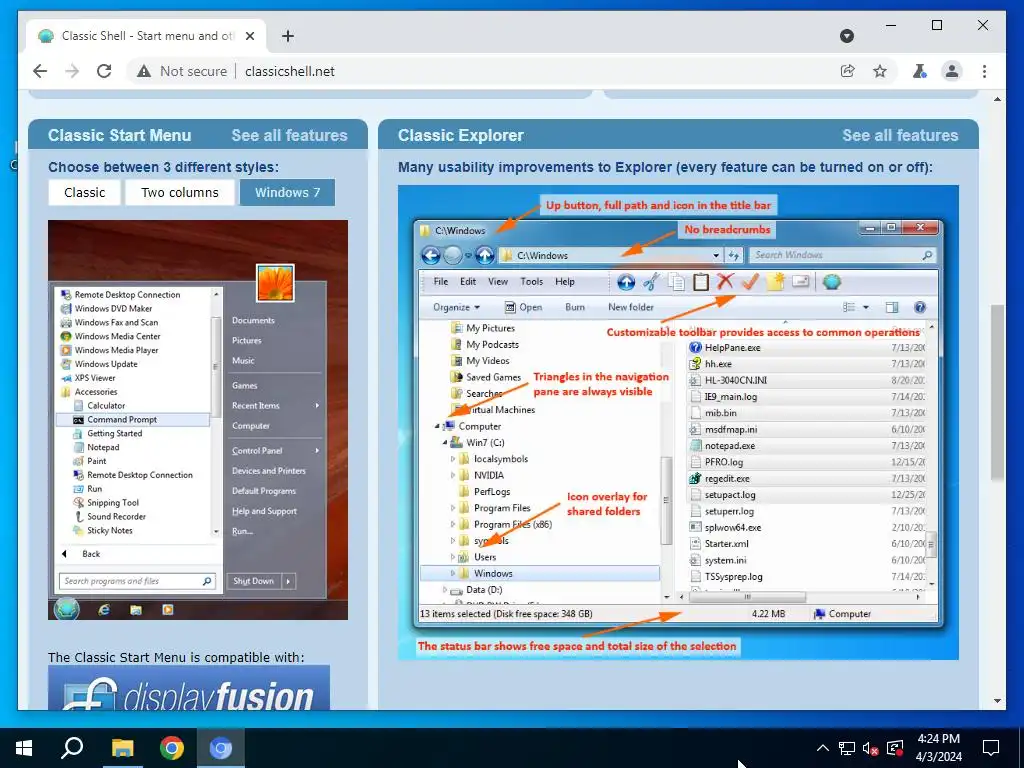Click Search programs and files box
This screenshot has width=1024, height=768.
click(x=136, y=581)
